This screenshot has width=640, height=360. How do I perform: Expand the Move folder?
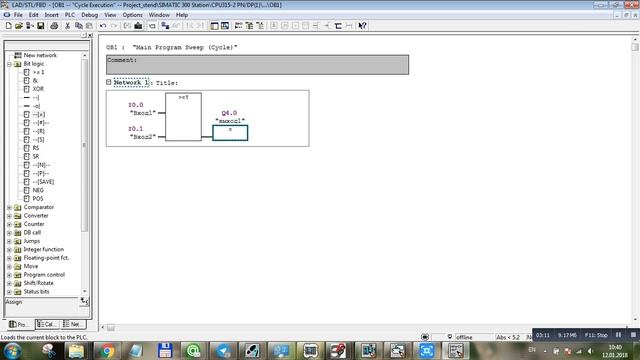pyautogui.click(x=9, y=267)
